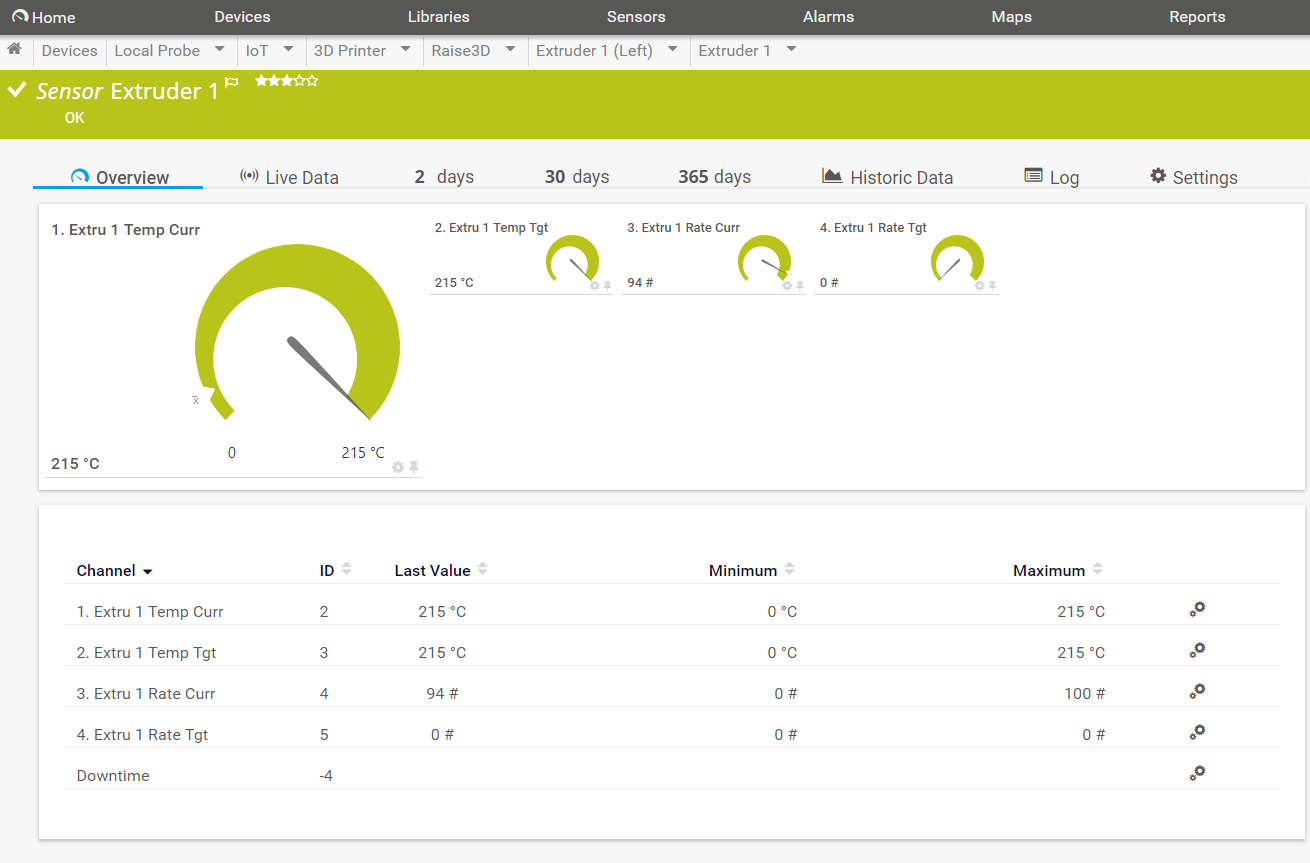The image size is (1310, 863).
Task: Go to Extruder 1 (Left) breadcrumb link
Action: point(594,50)
